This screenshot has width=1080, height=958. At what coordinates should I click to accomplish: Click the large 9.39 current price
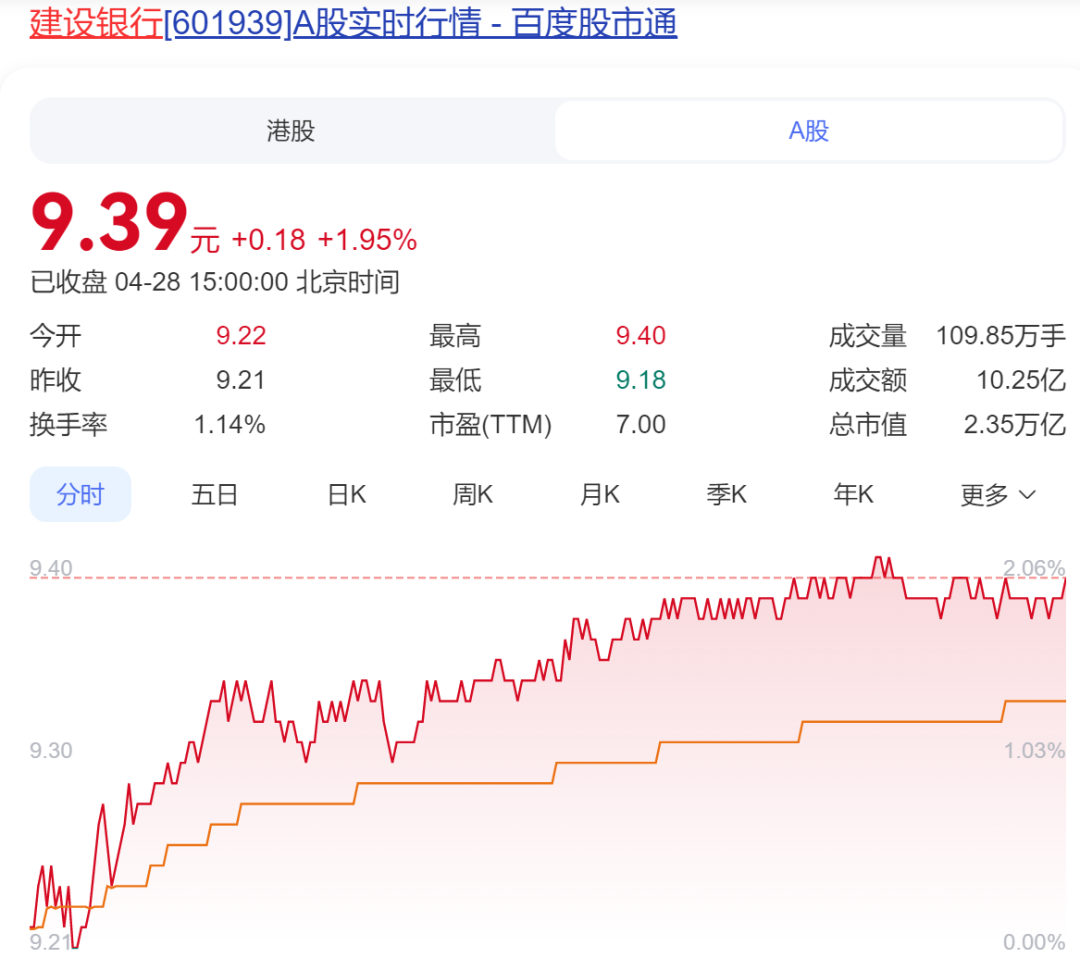[110, 224]
